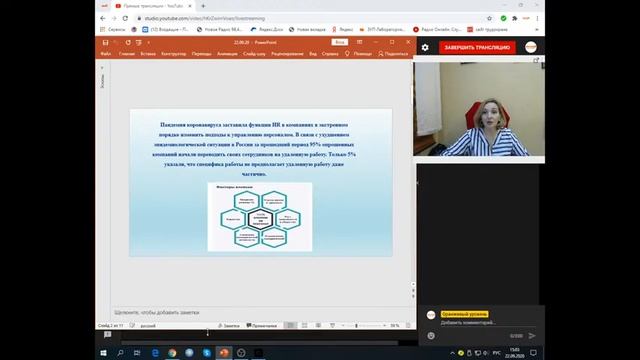The height and width of the screenshot is (360, 640).
Task: Click the zoom percentage value
Action: tap(395, 326)
